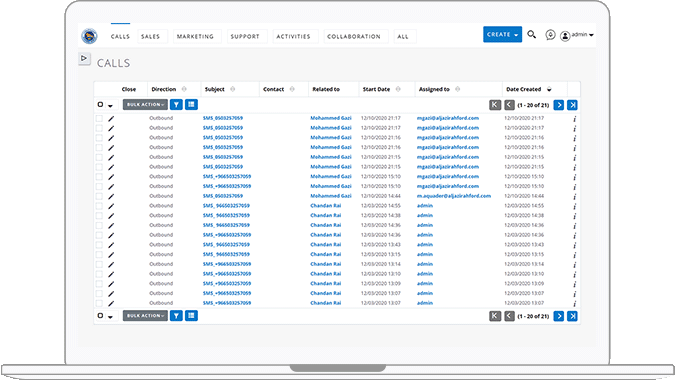Open column chooser icon in top toolbar
This screenshot has width=675, height=380.
[192, 105]
